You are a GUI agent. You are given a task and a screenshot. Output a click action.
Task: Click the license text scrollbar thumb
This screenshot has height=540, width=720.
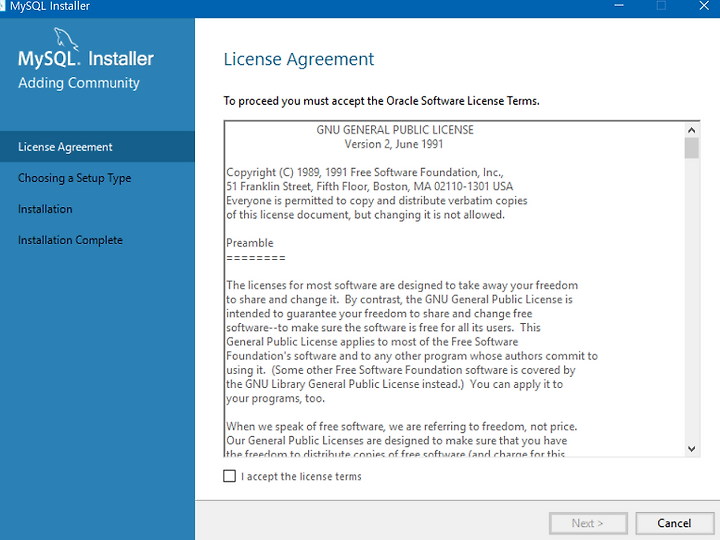tap(692, 148)
